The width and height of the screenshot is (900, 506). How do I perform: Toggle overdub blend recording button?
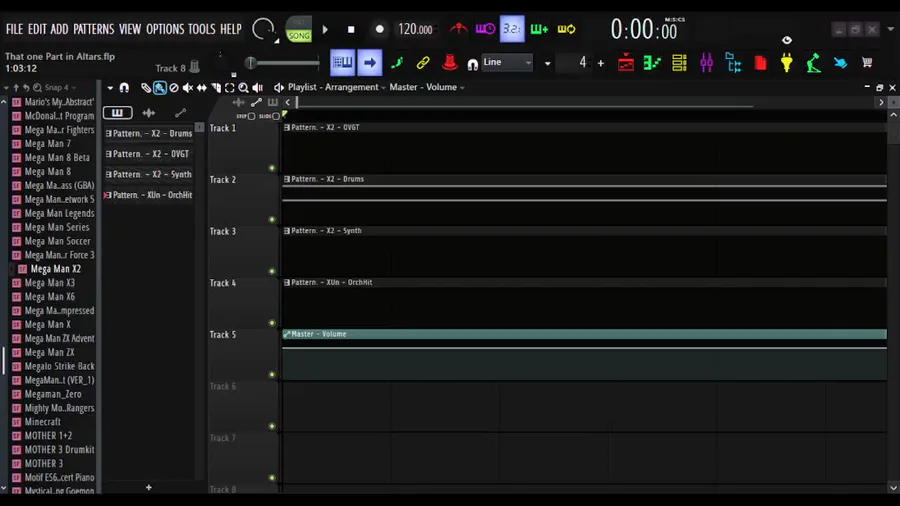tap(539, 29)
